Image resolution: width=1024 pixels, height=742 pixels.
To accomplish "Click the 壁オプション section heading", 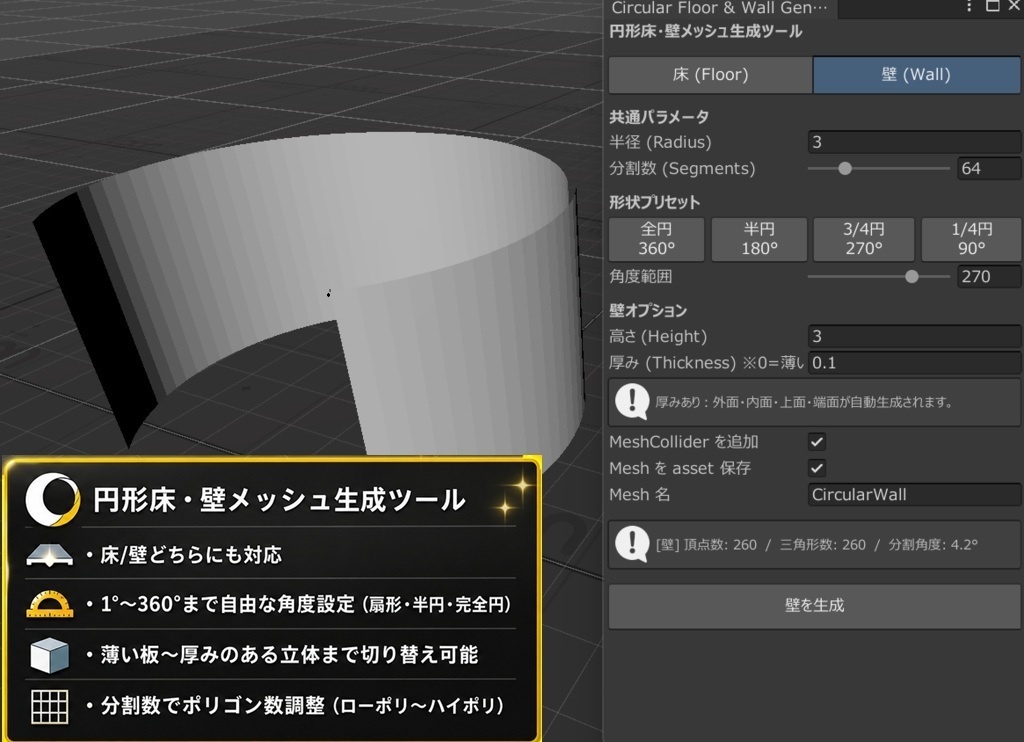I will tap(648, 310).
